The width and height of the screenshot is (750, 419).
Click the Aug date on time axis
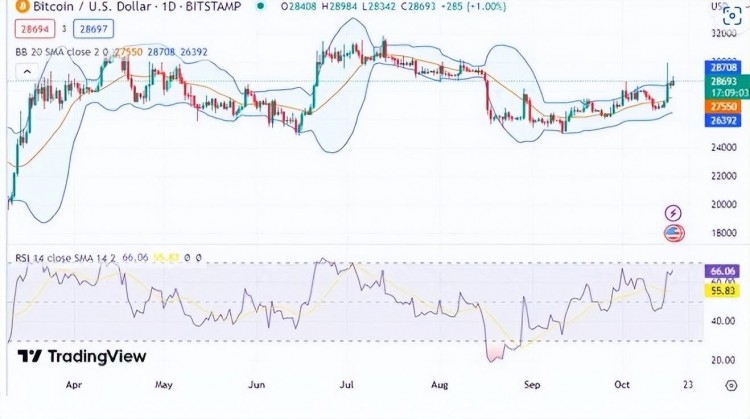pos(439,385)
